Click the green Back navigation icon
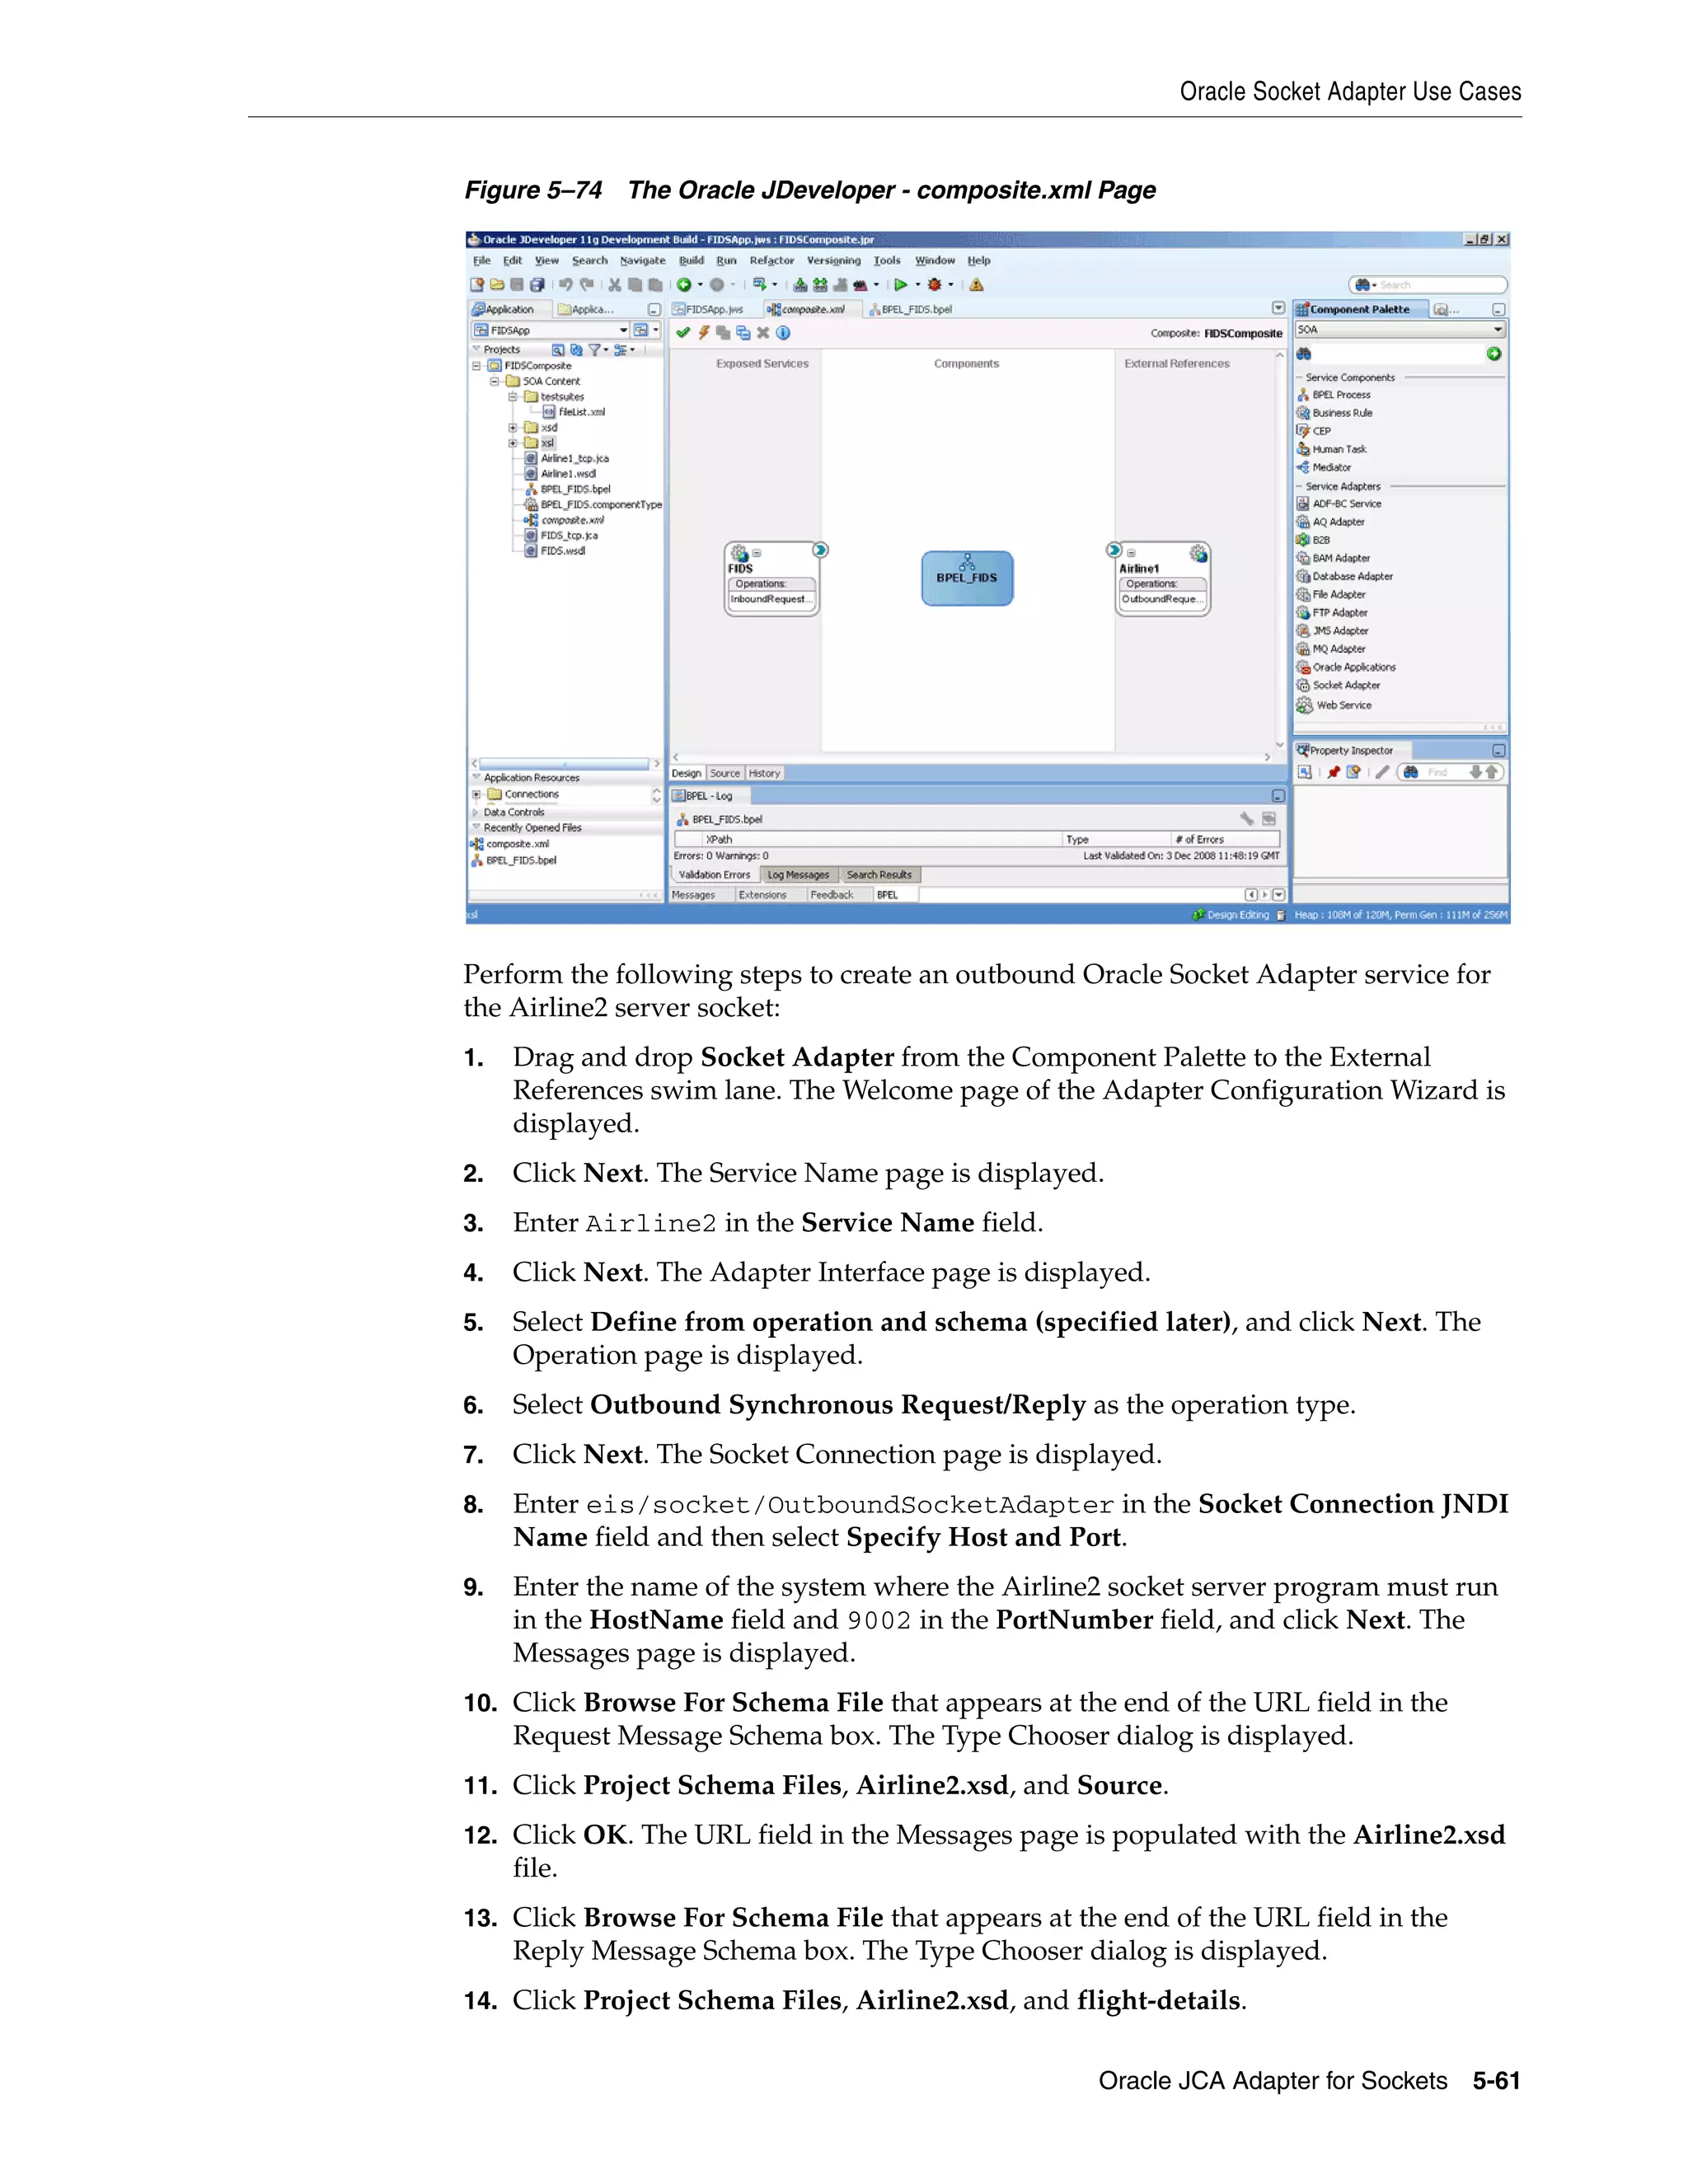1688x2184 pixels. pyautogui.click(x=685, y=285)
